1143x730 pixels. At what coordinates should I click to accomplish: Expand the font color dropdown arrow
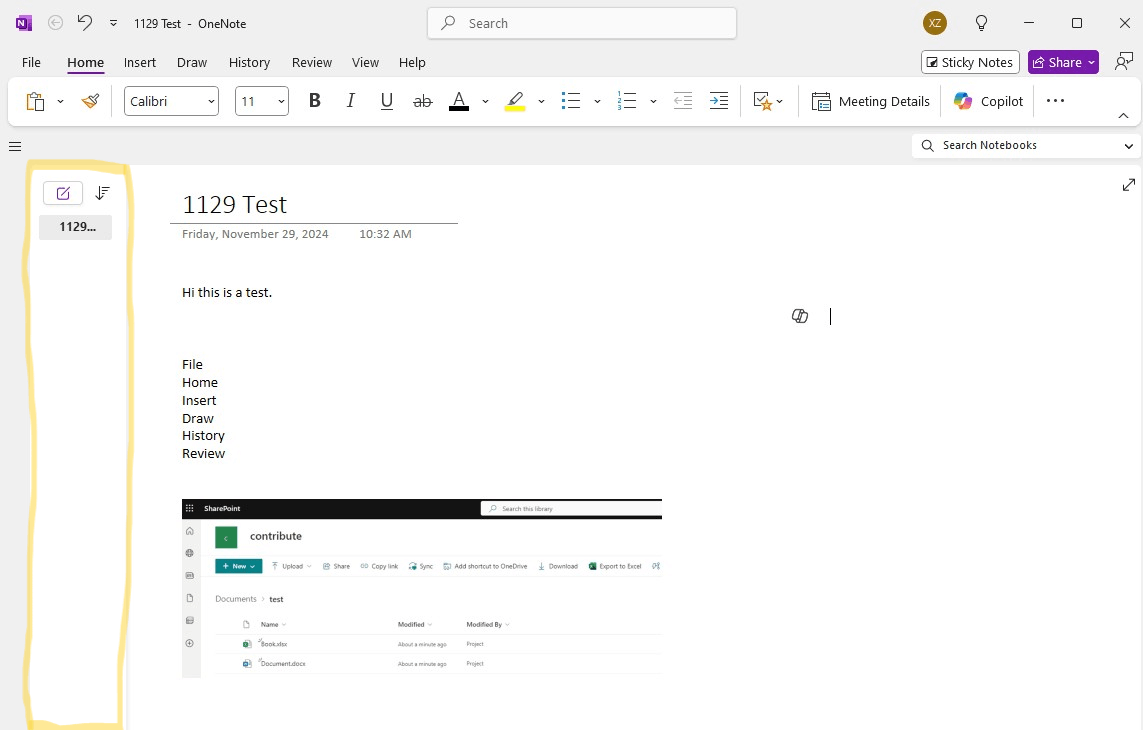[x=486, y=100]
